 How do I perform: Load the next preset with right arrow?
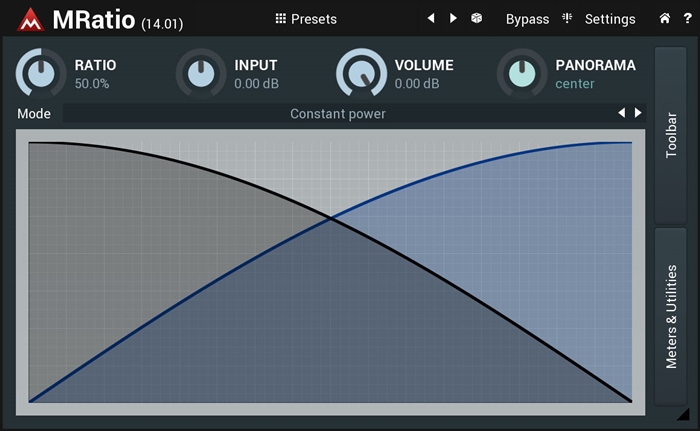[x=453, y=18]
